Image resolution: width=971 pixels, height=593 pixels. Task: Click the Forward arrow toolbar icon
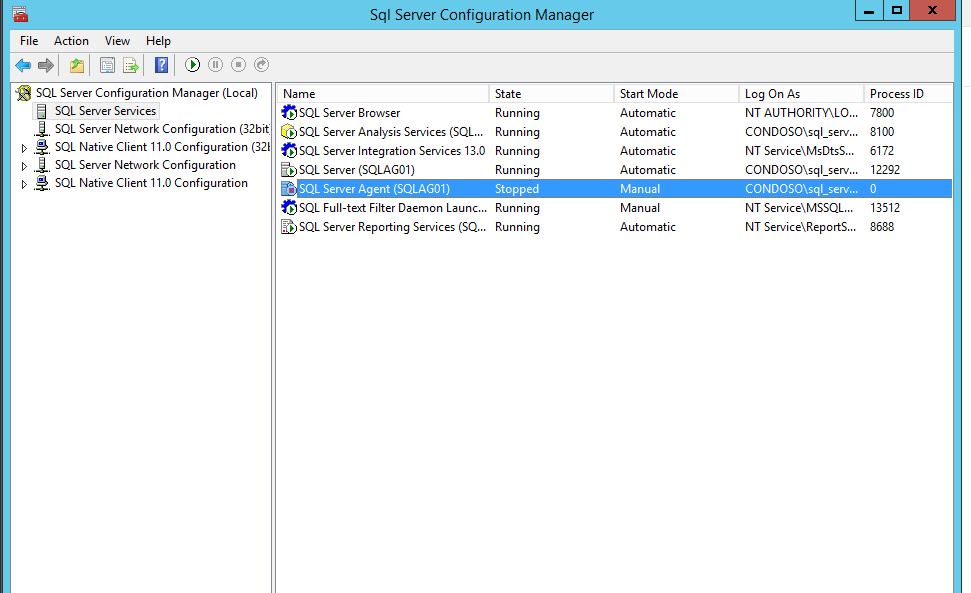(46, 65)
